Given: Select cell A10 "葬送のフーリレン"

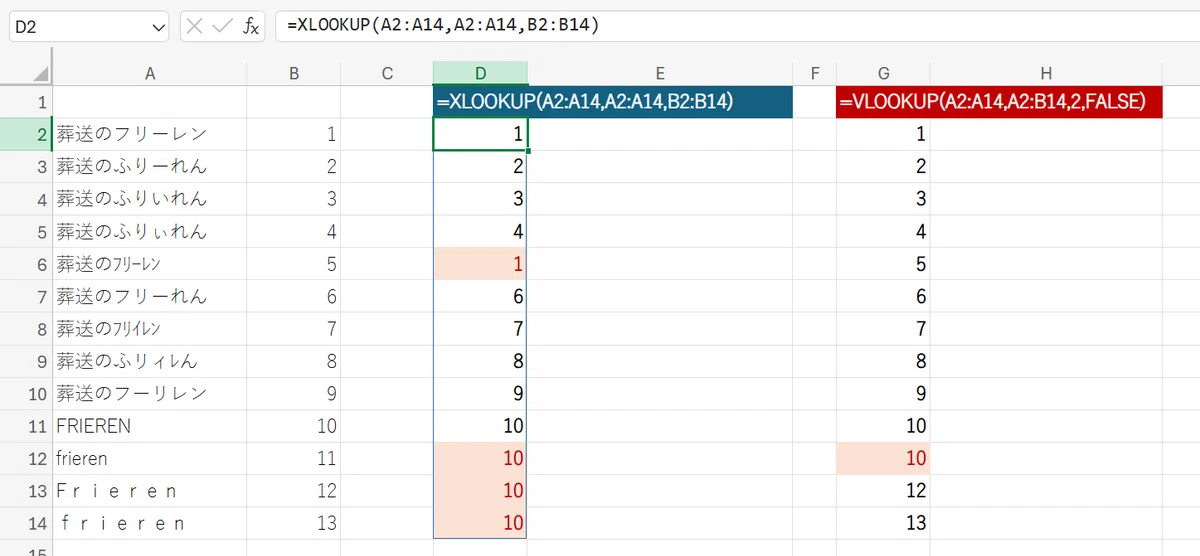Looking at the screenshot, I should click(x=150, y=394).
